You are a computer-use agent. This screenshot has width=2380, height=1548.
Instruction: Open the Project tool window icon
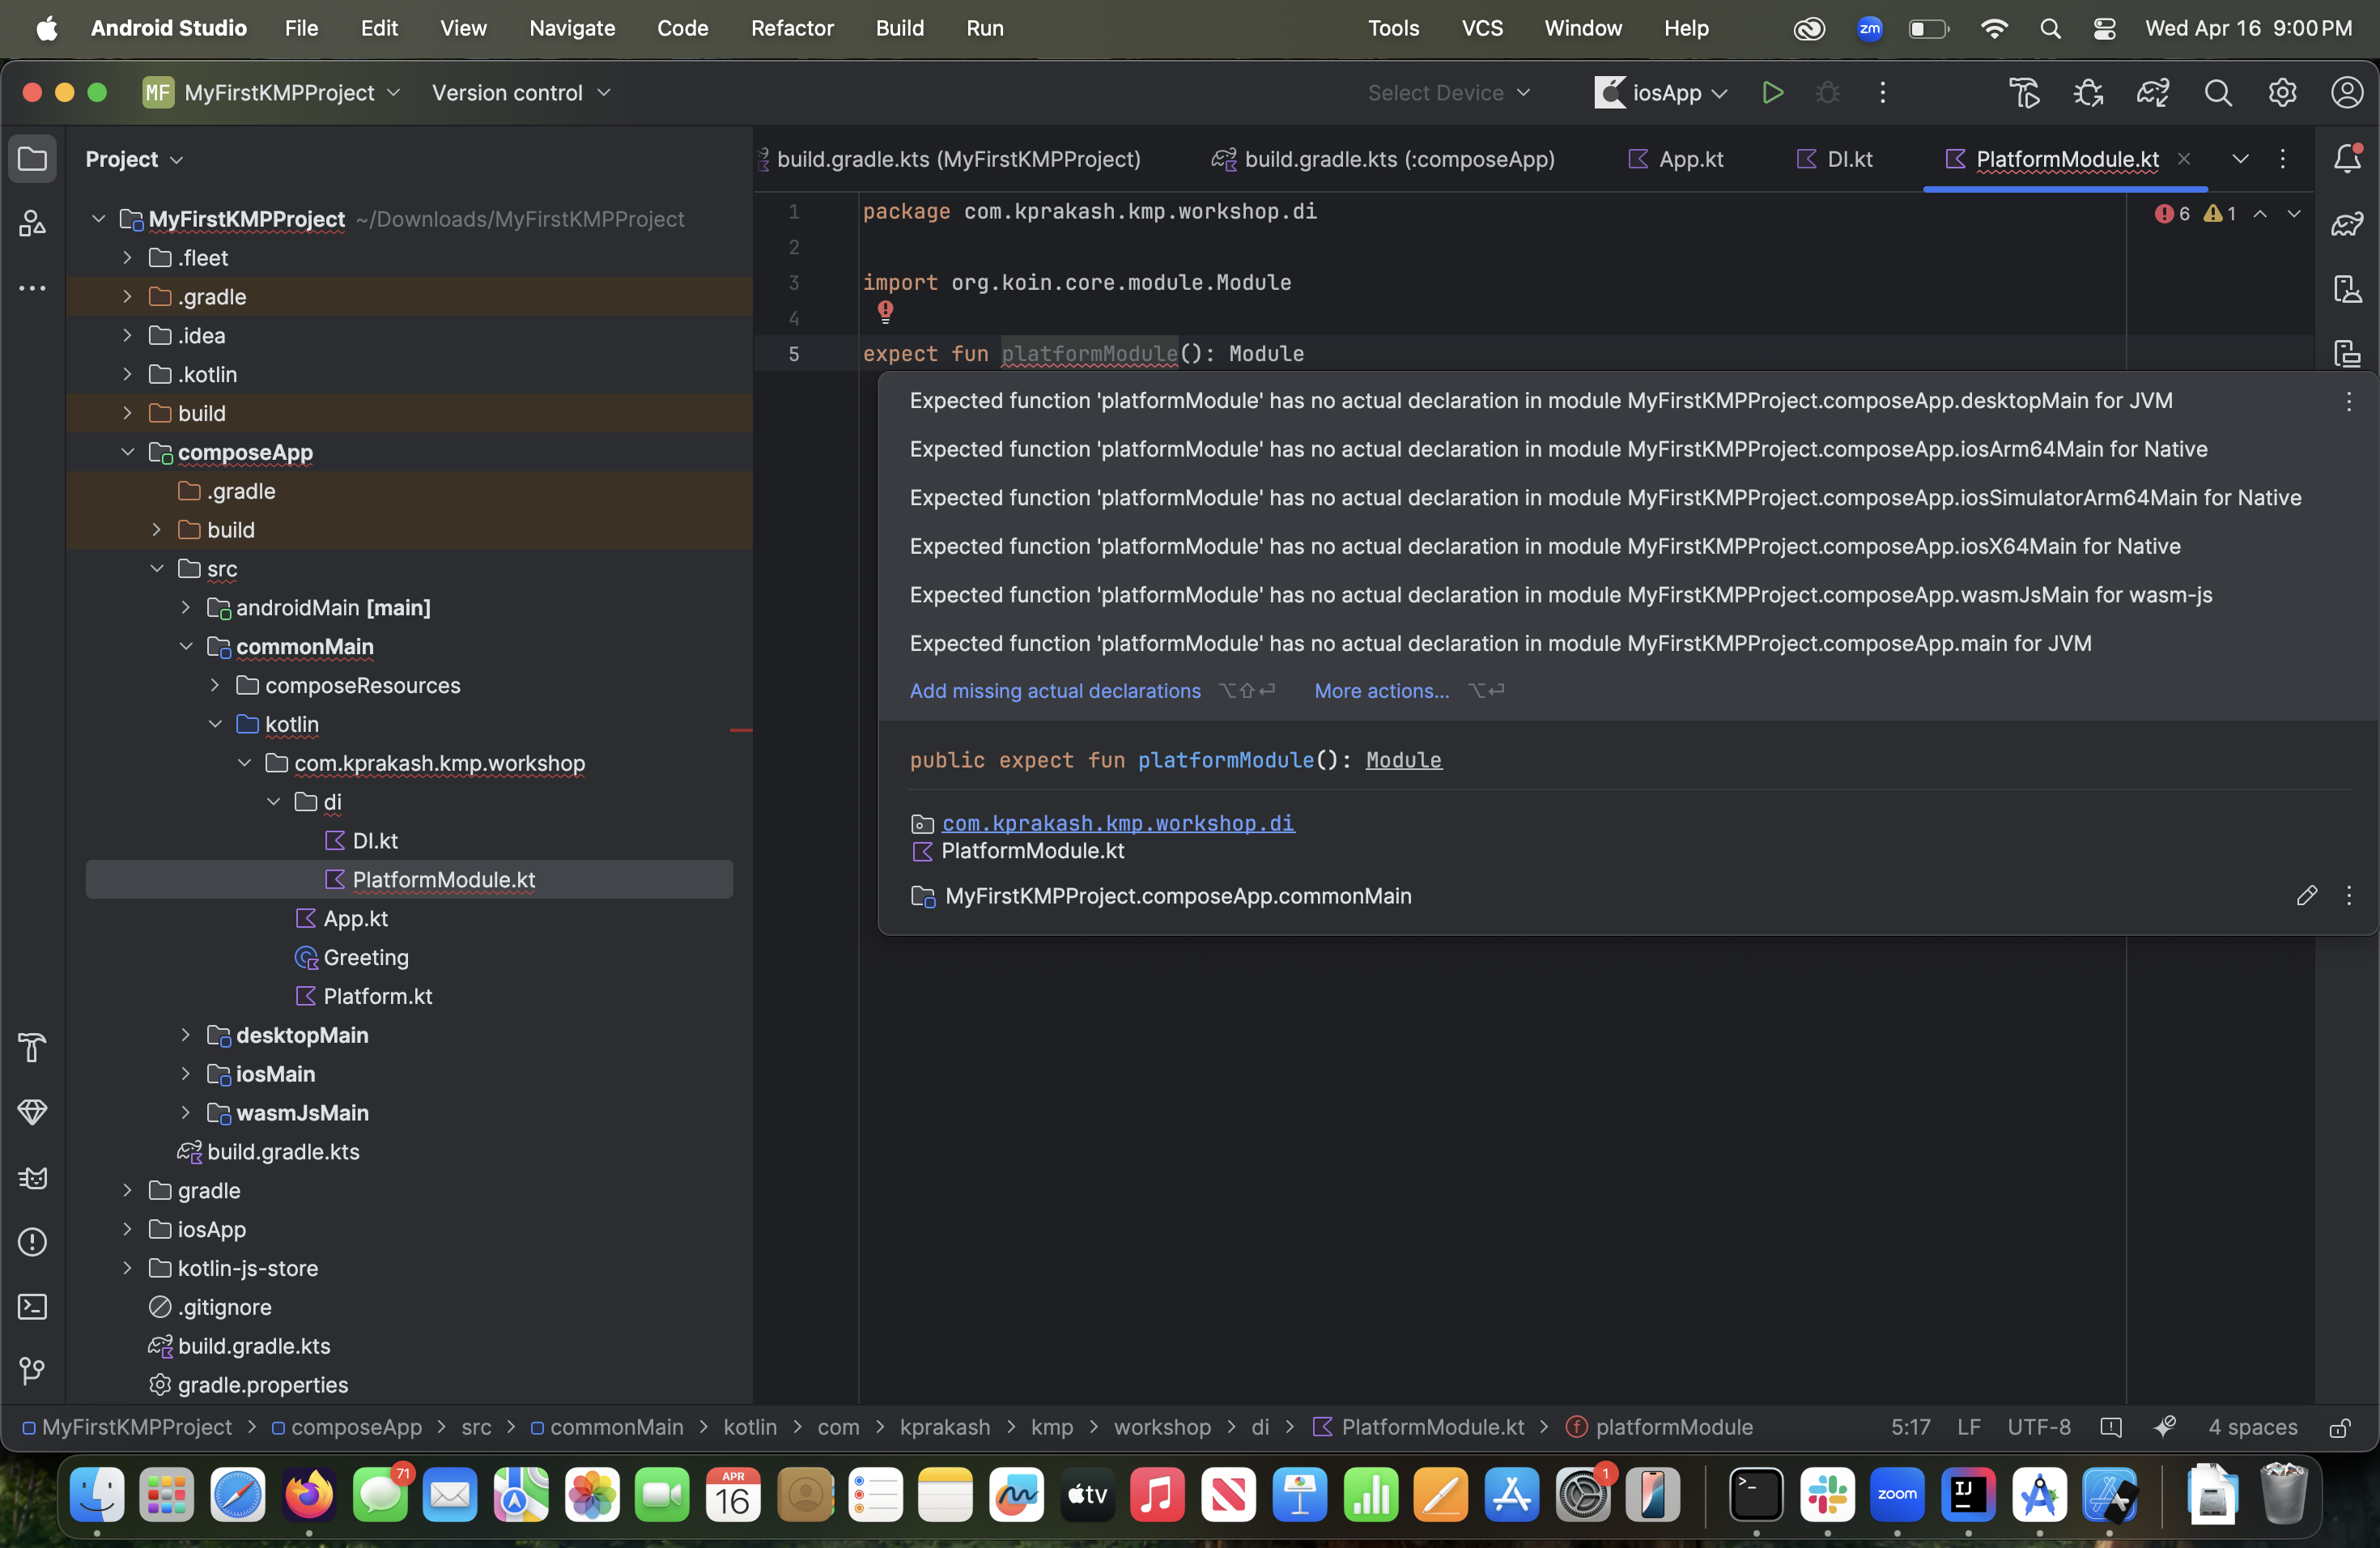[x=32, y=159]
